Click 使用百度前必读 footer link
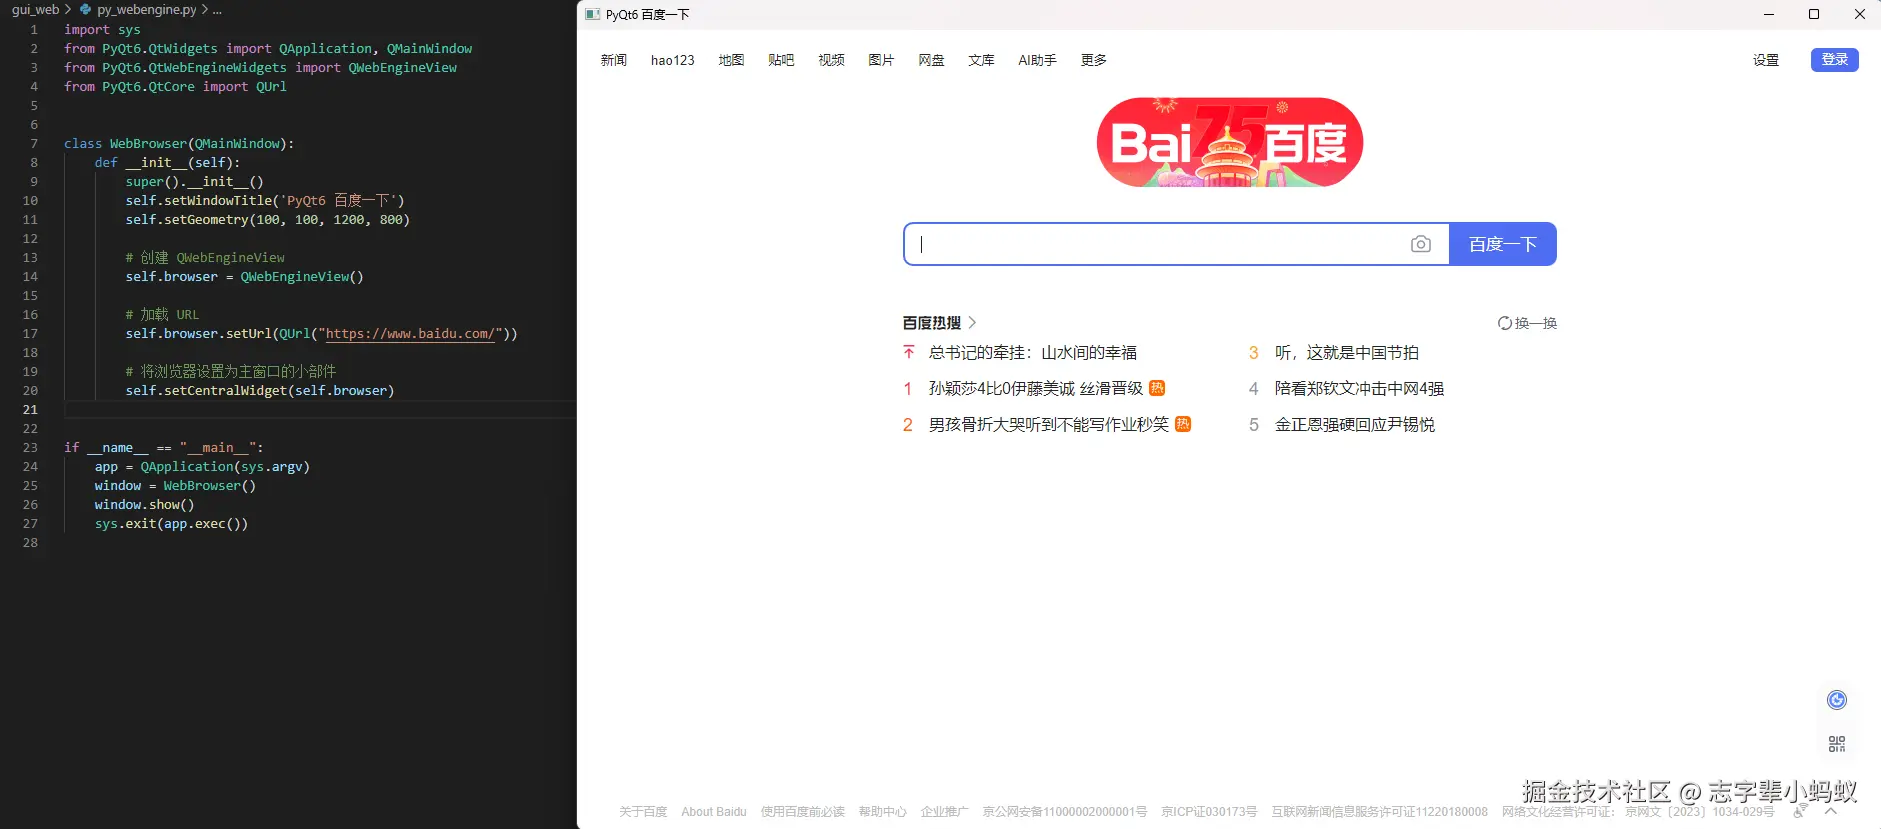Viewport: 1881px width, 829px height. (x=803, y=812)
